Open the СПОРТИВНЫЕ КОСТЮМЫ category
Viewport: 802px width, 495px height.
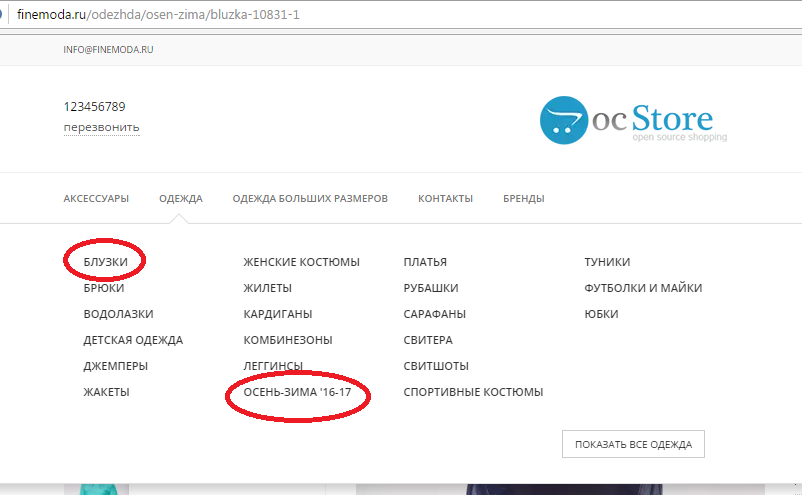pos(473,392)
